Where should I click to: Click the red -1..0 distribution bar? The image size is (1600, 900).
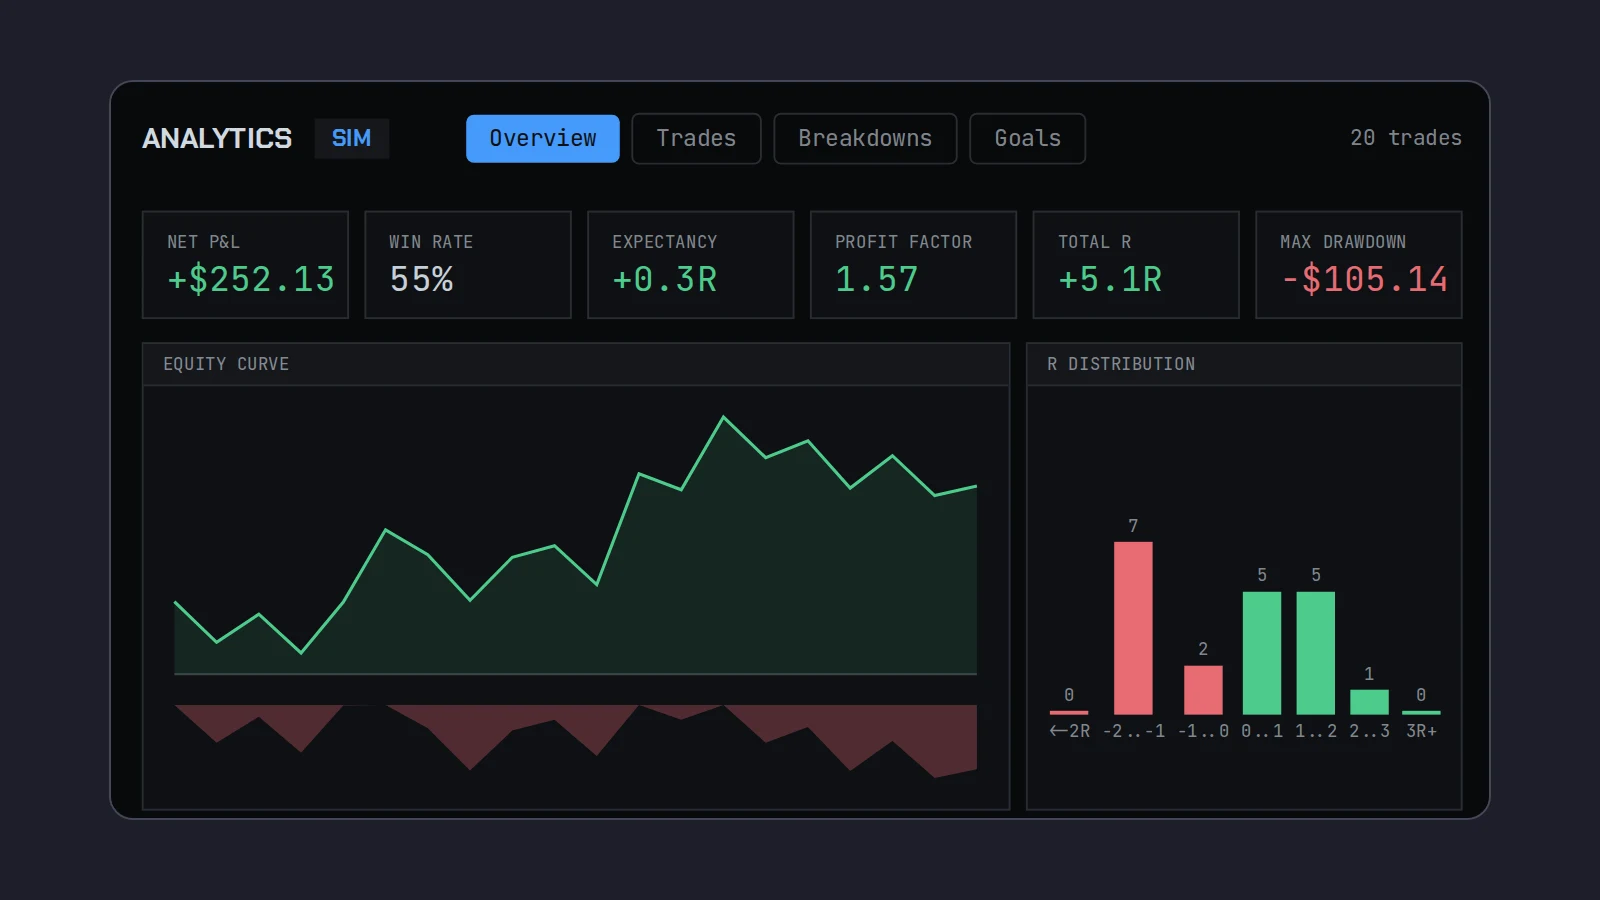click(x=1203, y=690)
